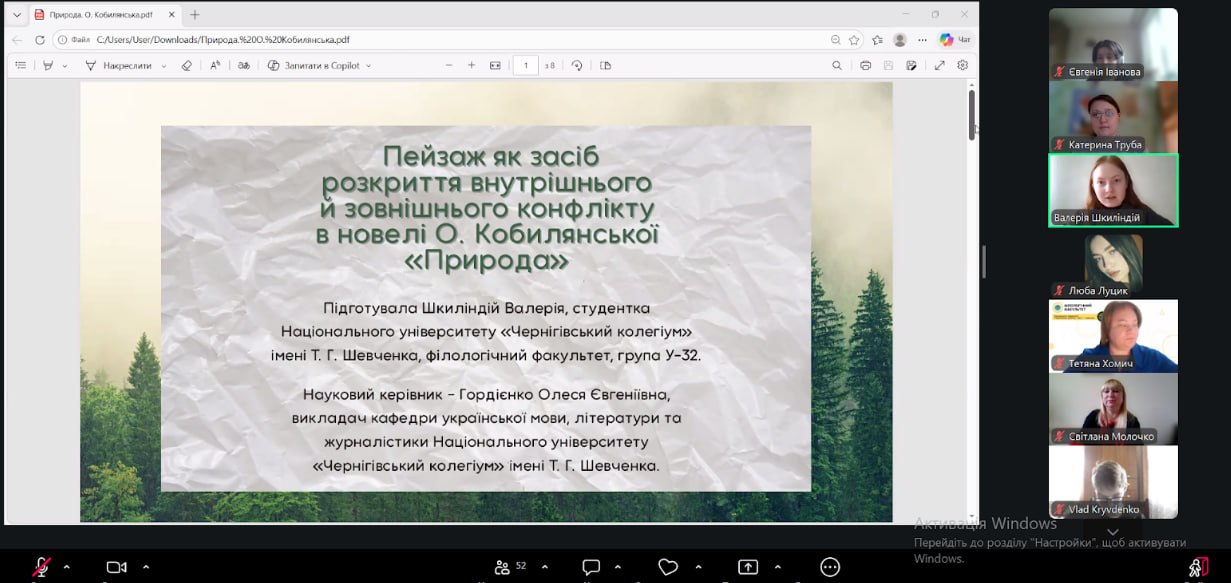
Task: Click the leave meeting button
Action: point(1196,567)
